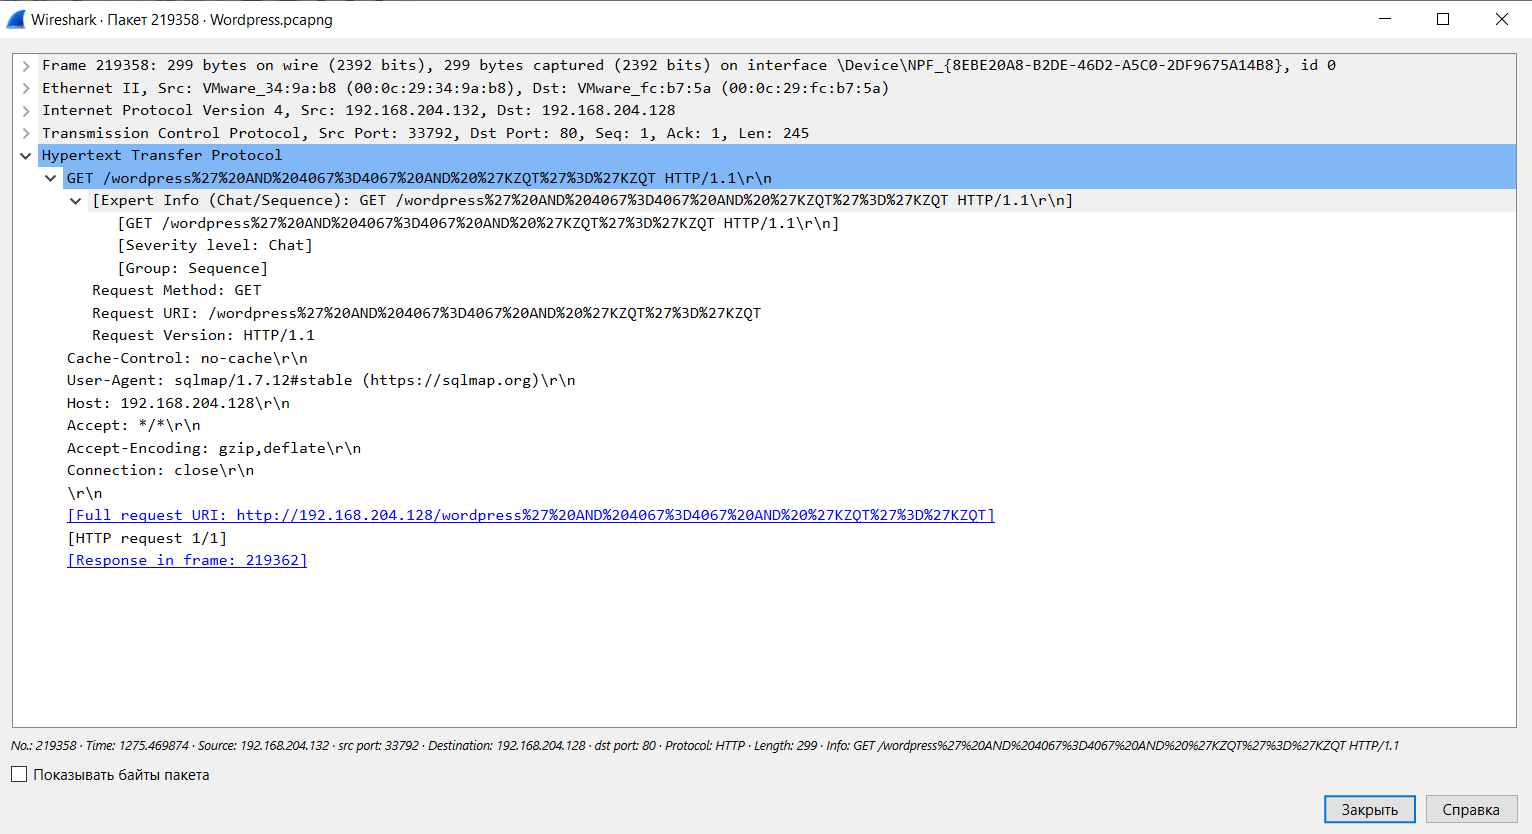1532x834 pixels.
Task: Expand the Frame 219358 tree row
Action: coord(26,66)
